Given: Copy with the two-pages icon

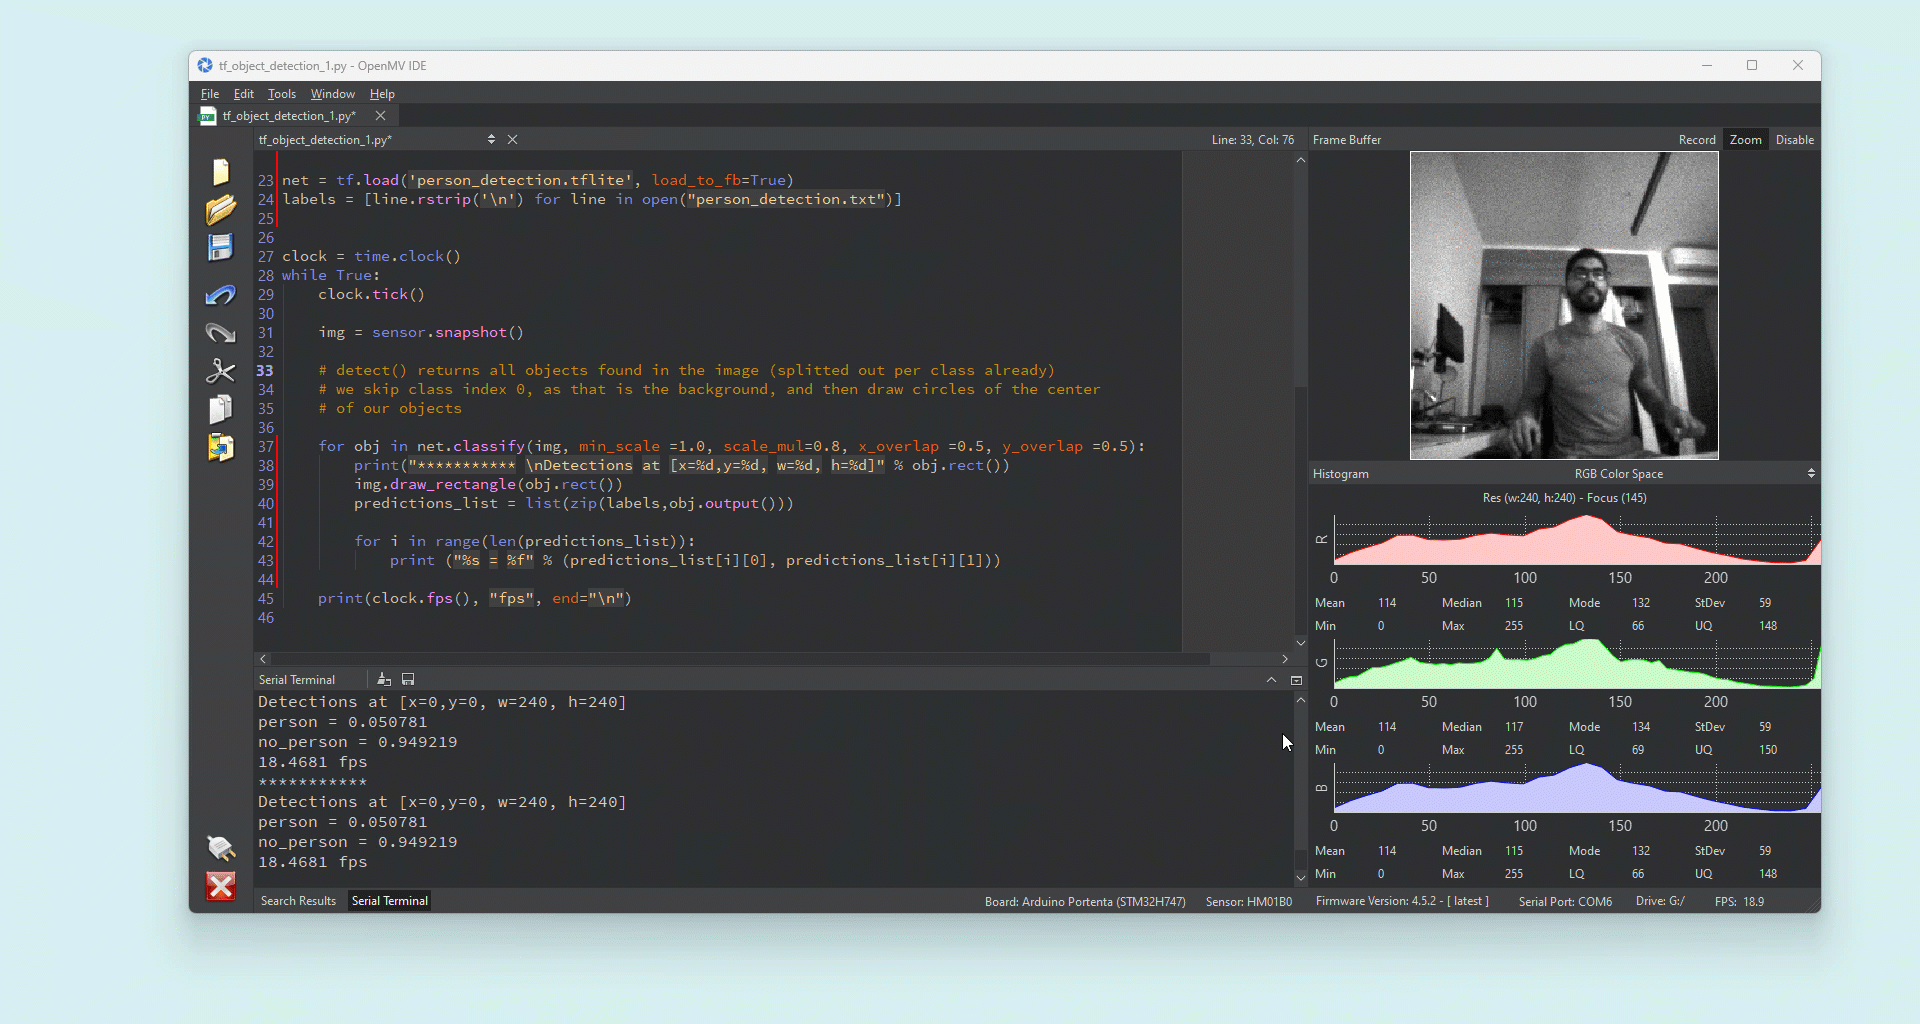Looking at the screenshot, I should [221, 409].
